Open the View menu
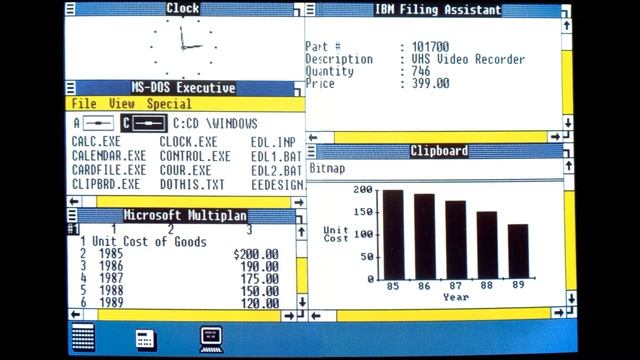The height and width of the screenshot is (360, 640). [122, 104]
